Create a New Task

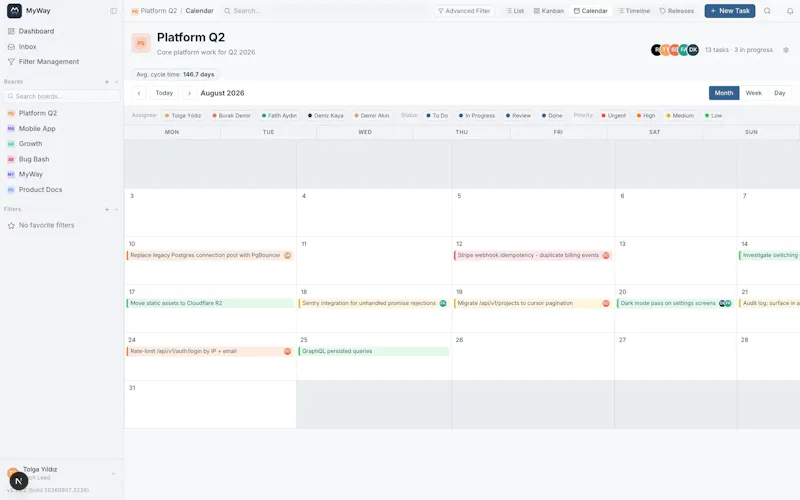(730, 11)
